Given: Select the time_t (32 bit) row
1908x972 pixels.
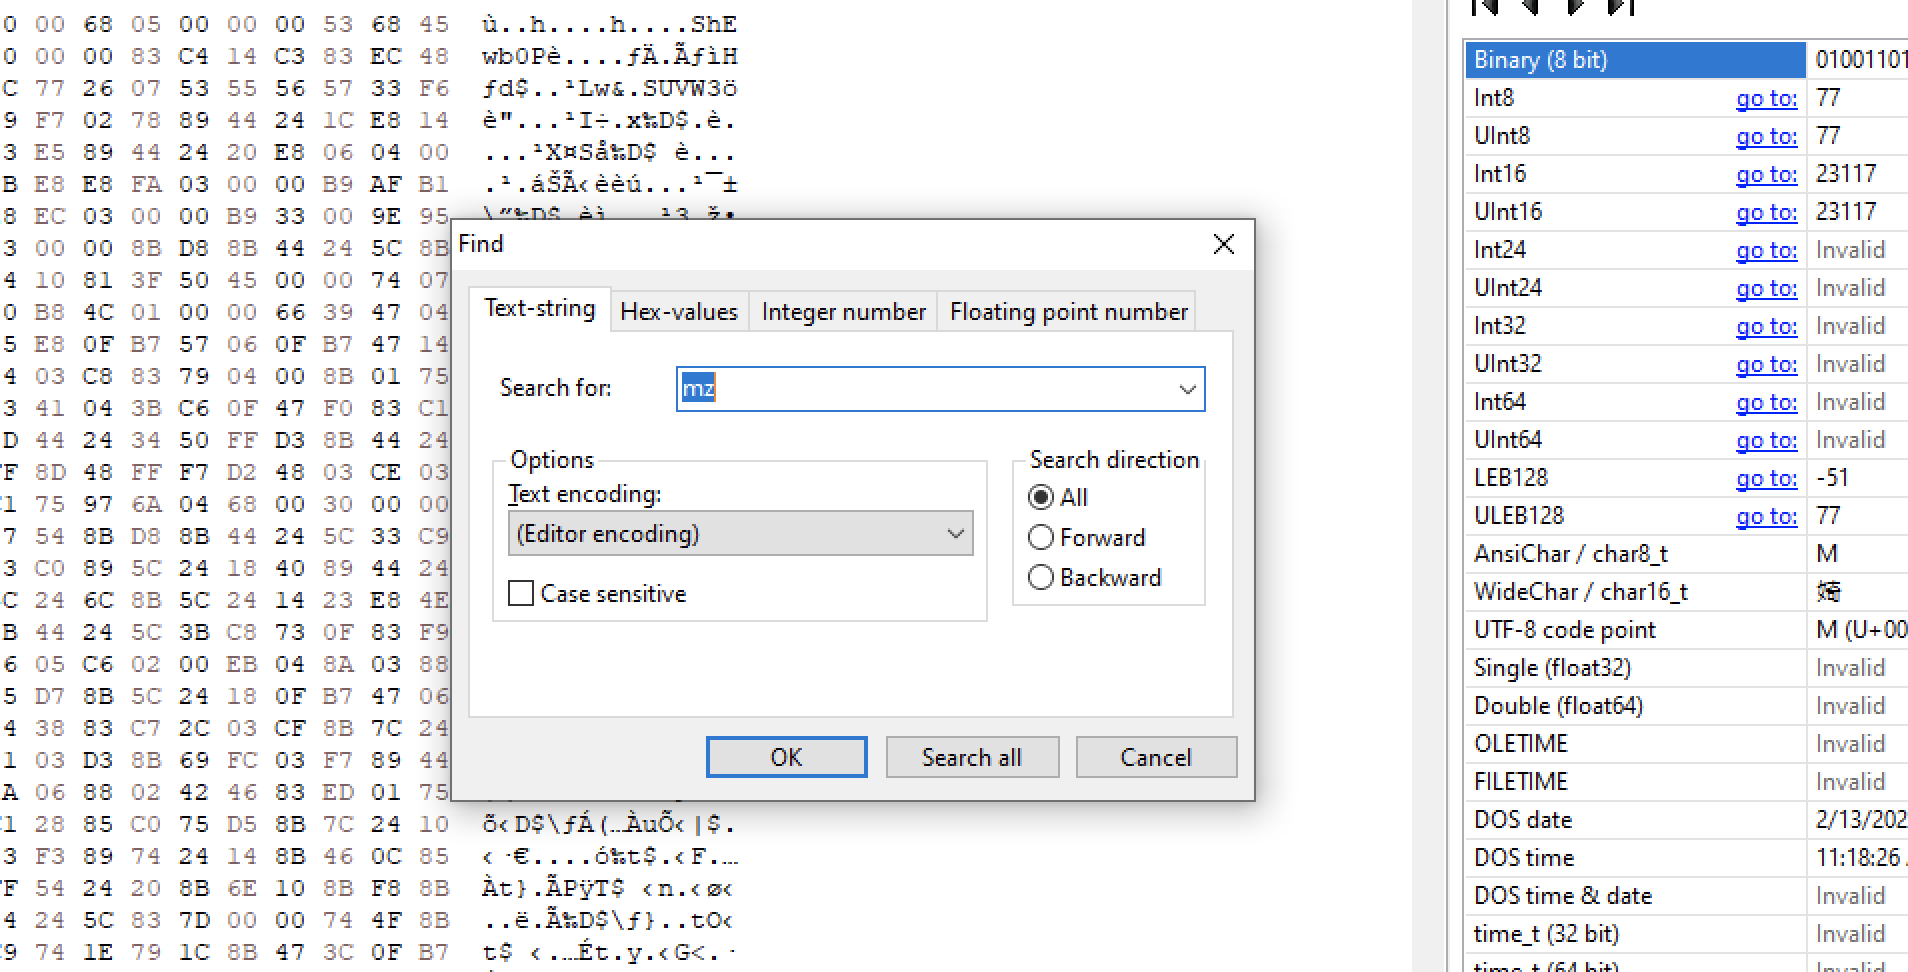Looking at the screenshot, I should pos(1686,934).
